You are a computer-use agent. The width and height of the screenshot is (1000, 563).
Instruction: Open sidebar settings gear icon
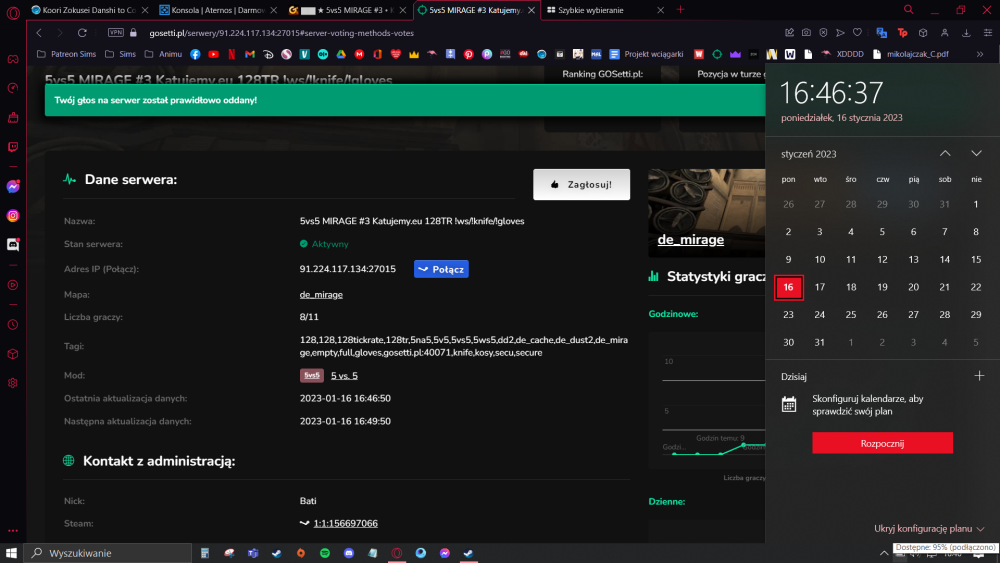click(13, 383)
